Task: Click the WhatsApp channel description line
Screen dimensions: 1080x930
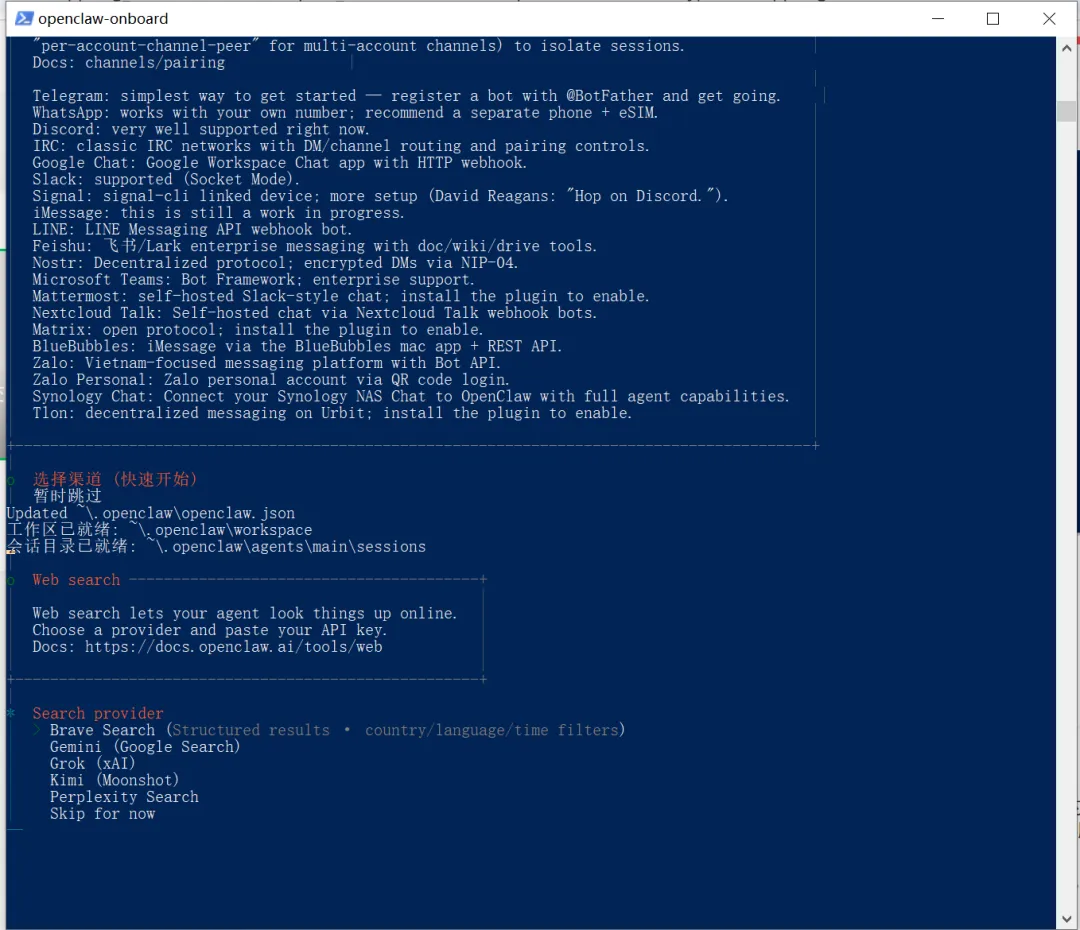Action: (345, 112)
